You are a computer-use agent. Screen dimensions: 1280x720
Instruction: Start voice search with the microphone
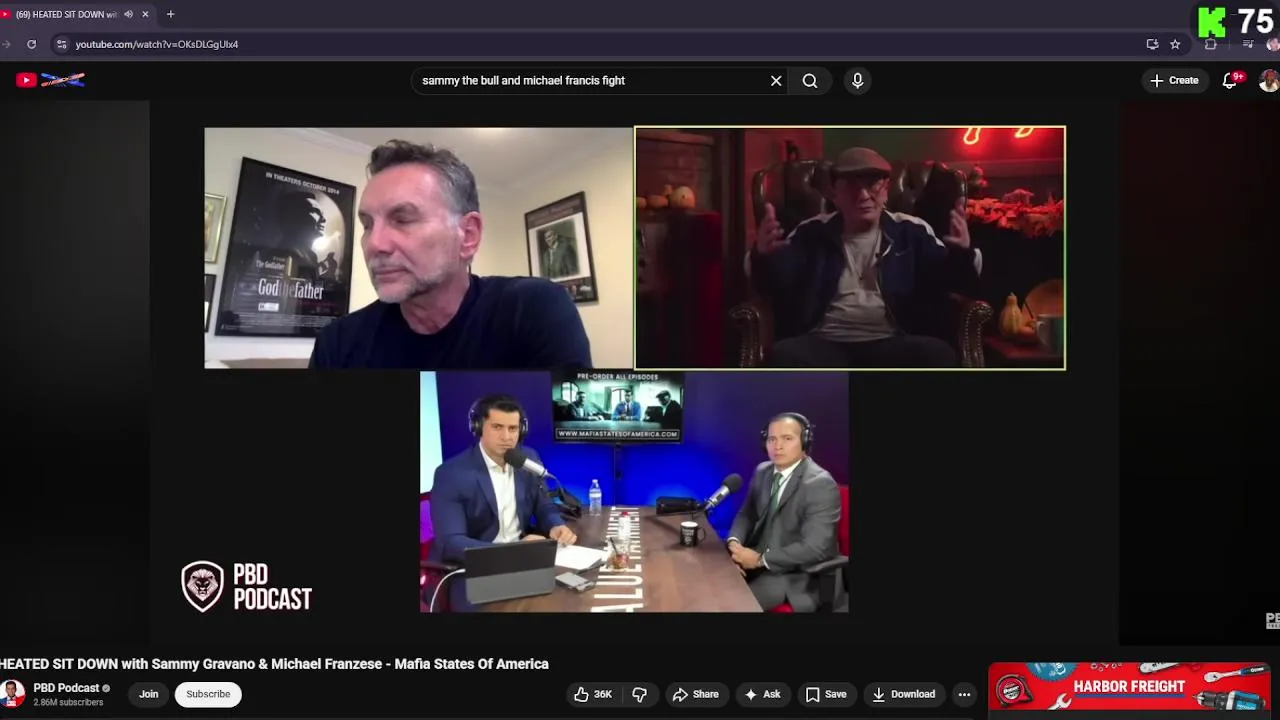857,81
